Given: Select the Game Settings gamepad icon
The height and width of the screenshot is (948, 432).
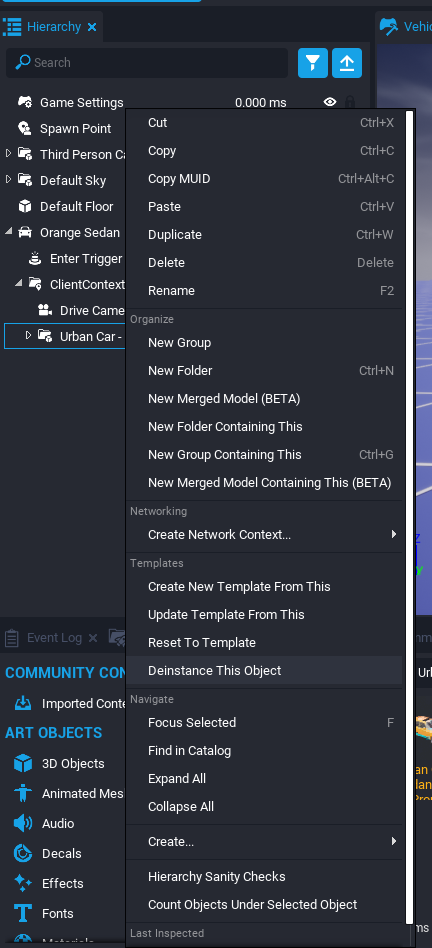Looking at the screenshot, I should (x=25, y=102).
